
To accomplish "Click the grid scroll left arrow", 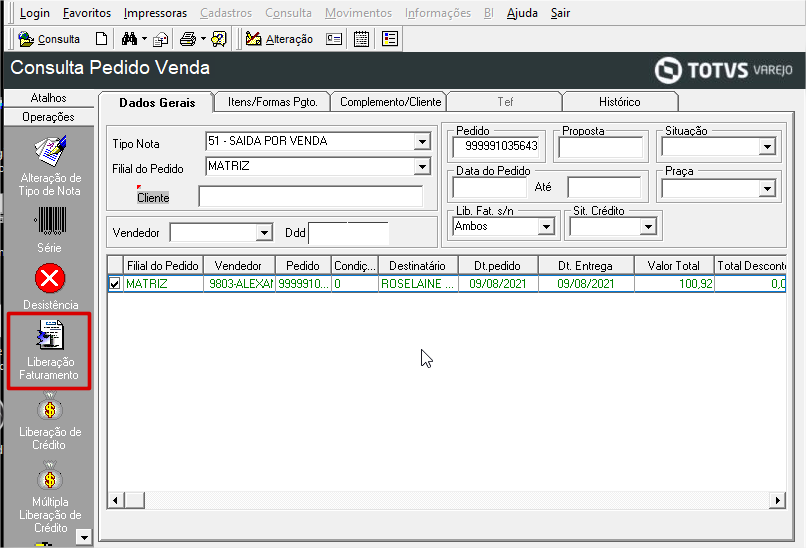I will [116, 500].
